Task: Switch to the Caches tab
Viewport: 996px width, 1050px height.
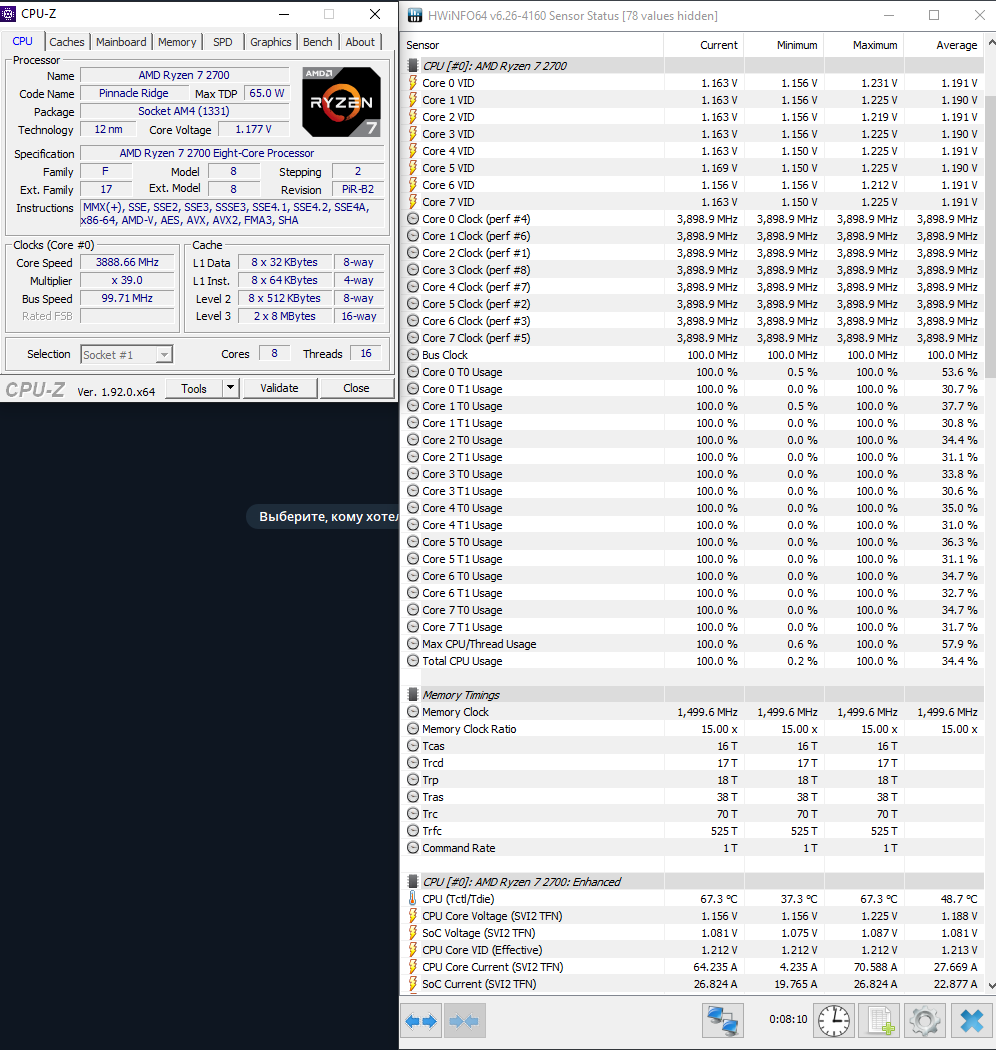Action: (67, 42)
